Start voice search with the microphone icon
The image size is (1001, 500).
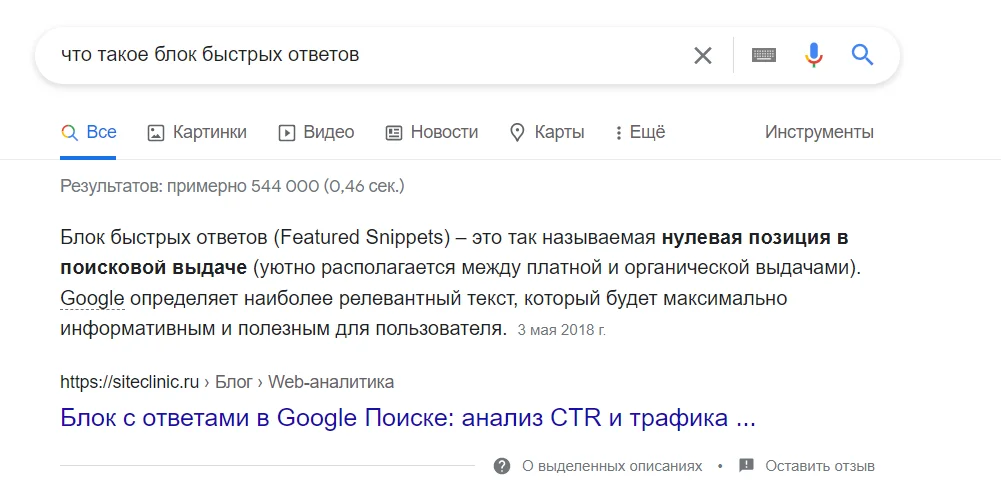[814, 55]
